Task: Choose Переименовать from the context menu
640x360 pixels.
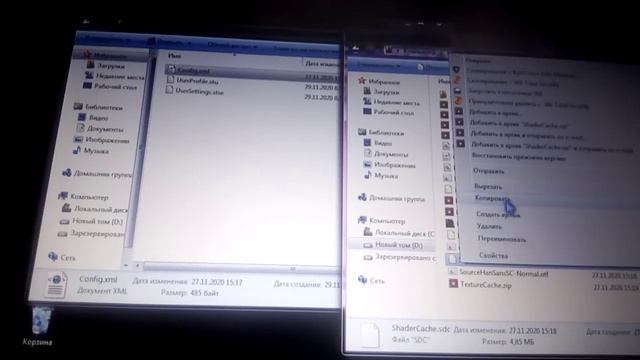Action: [x=502, y=239]
